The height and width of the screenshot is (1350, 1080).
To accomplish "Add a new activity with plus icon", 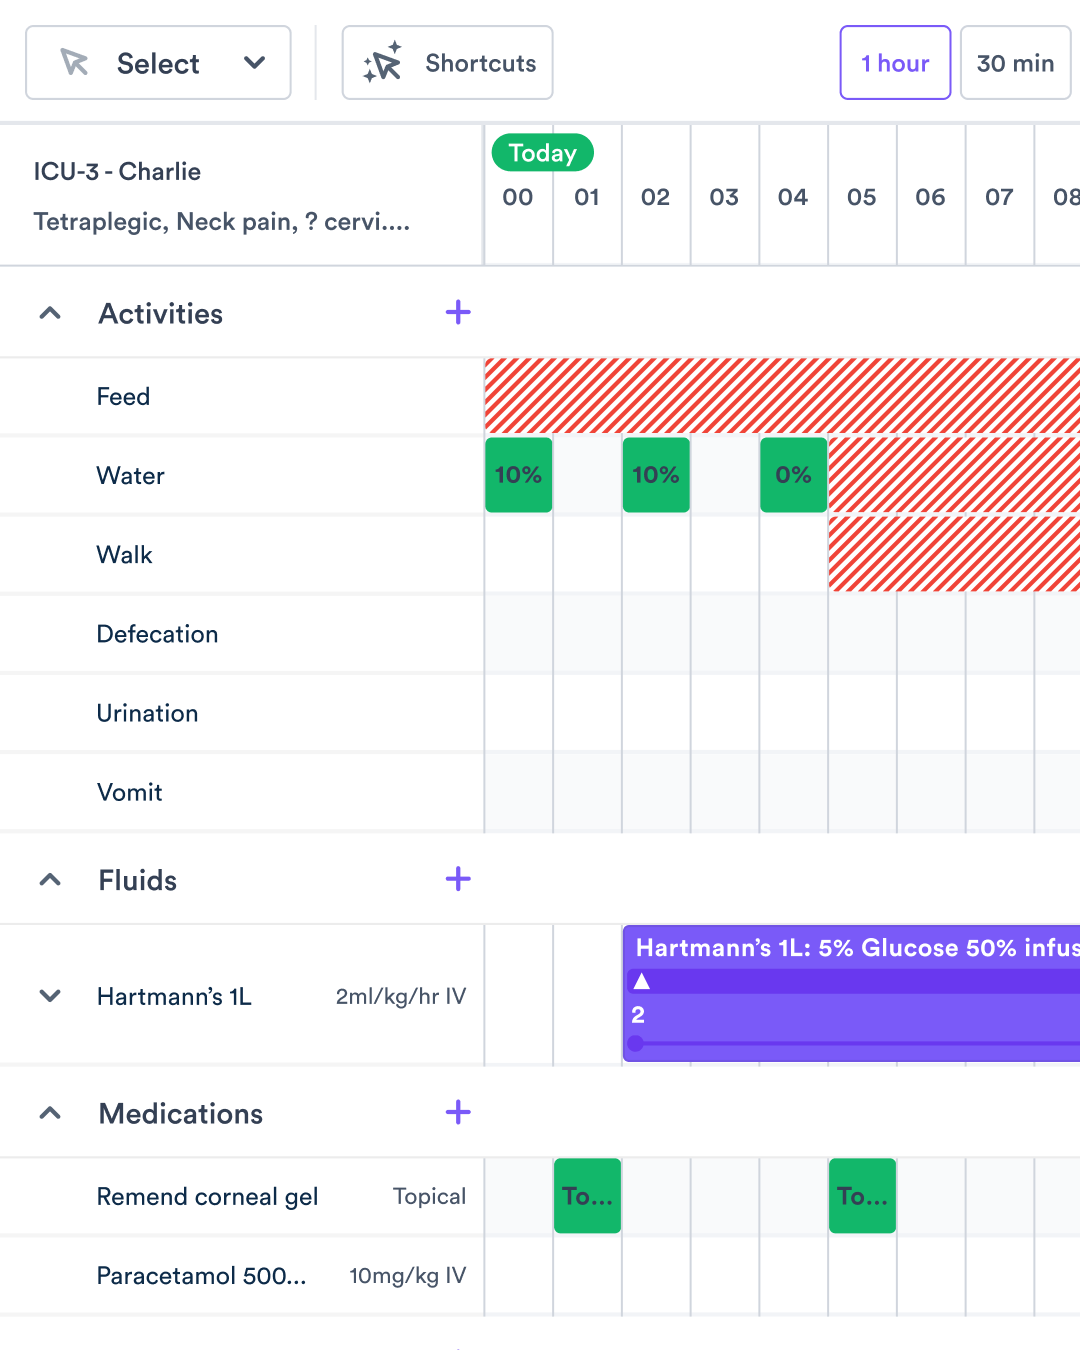I will tap(458, 312).
